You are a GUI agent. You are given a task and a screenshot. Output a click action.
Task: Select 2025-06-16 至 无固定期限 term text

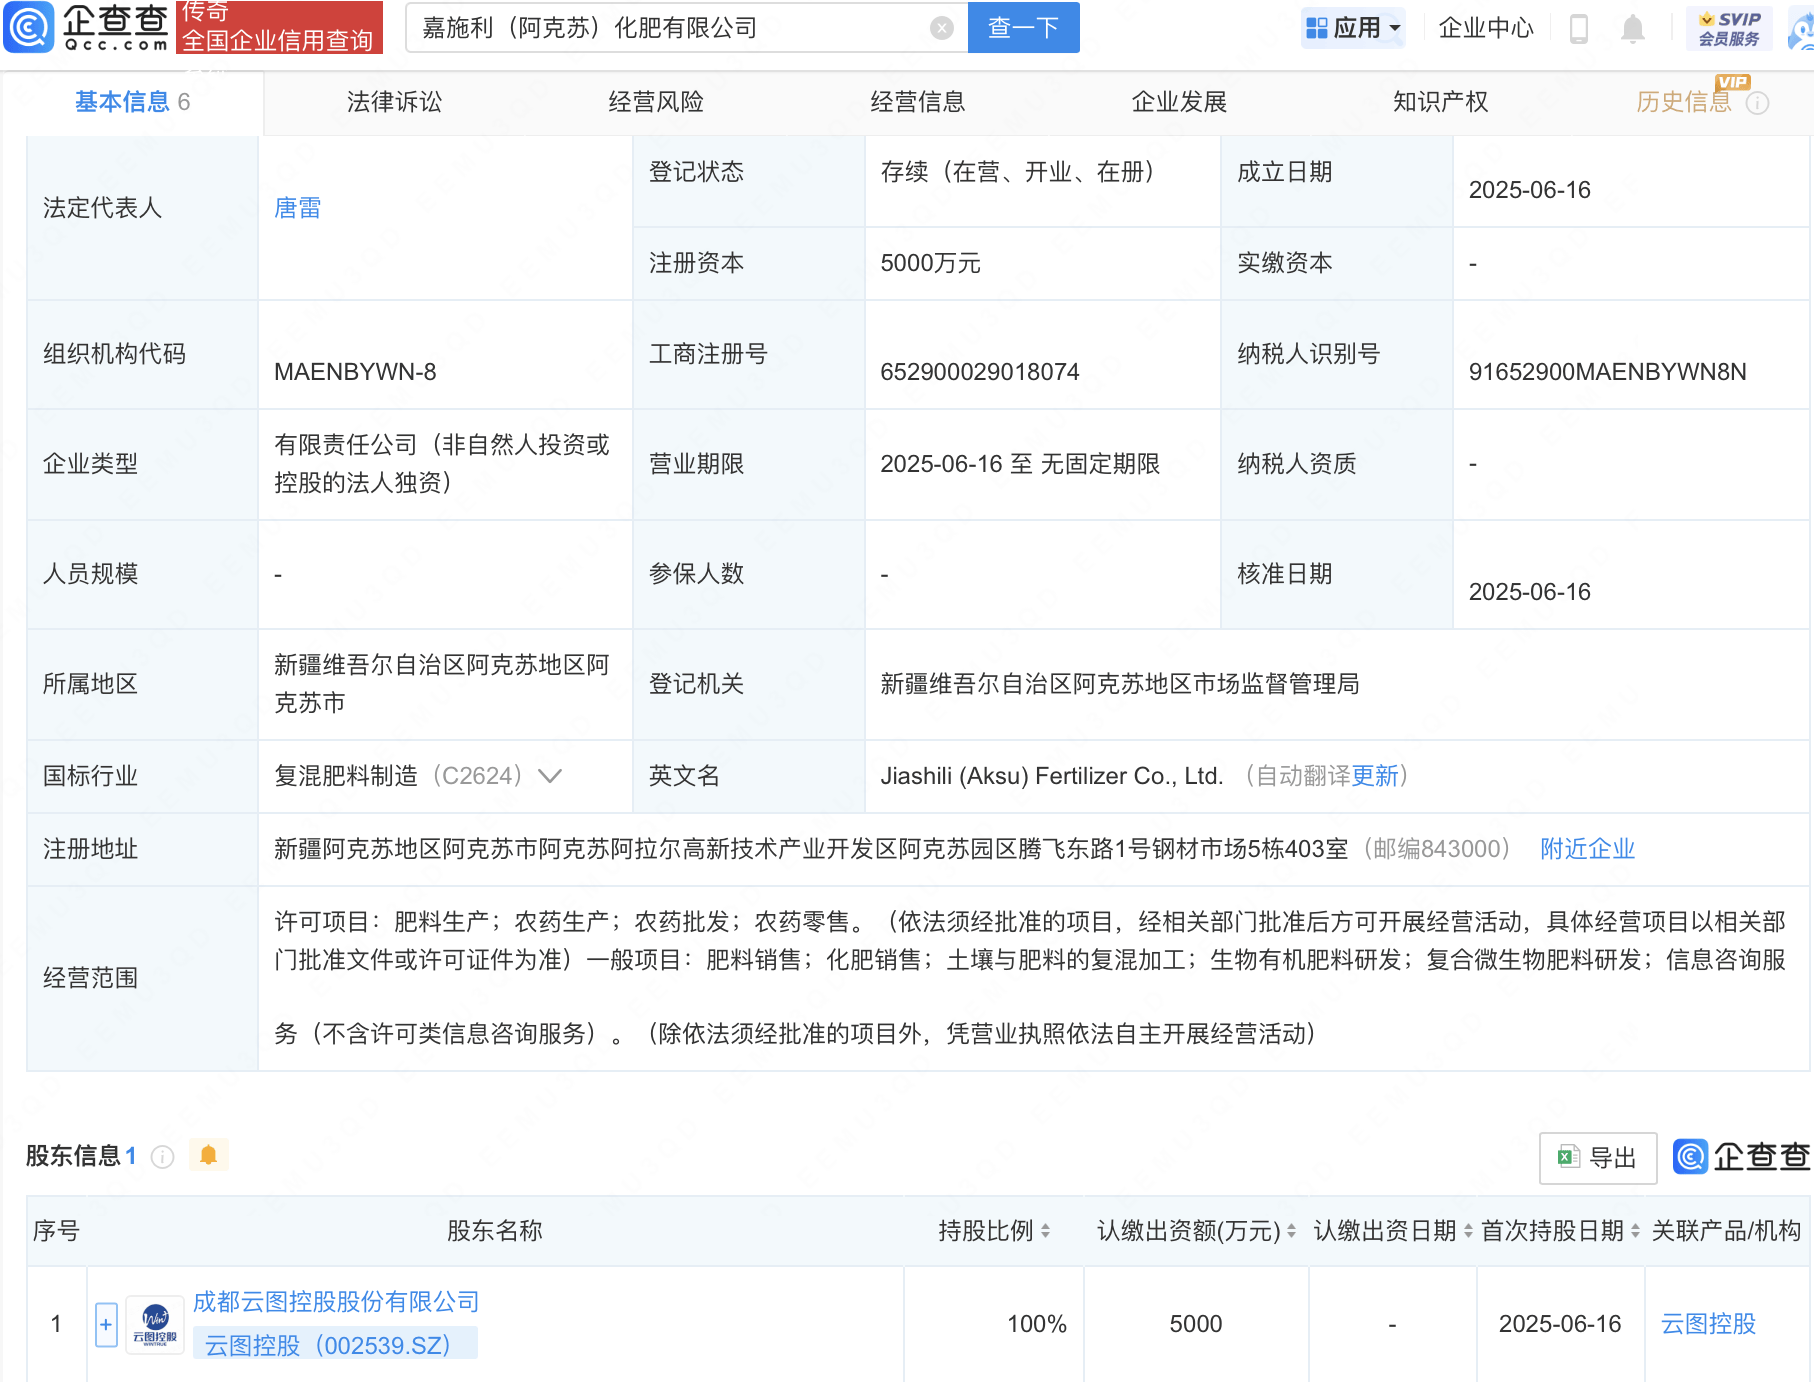coord(1020,464)
